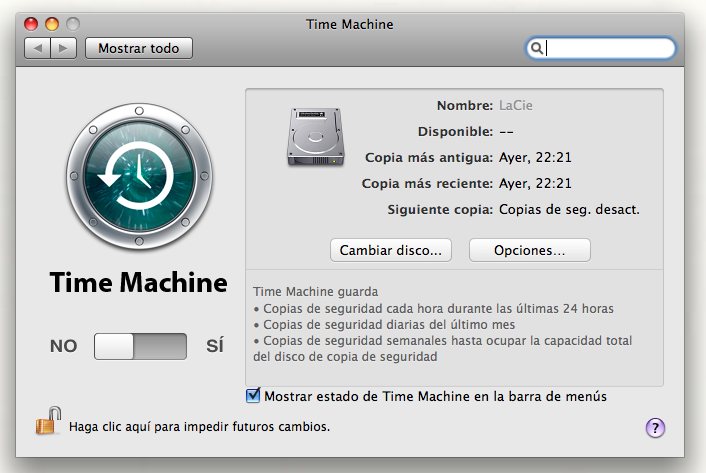
Task: Click the Disponible value dashes
Action: (507, 132)
